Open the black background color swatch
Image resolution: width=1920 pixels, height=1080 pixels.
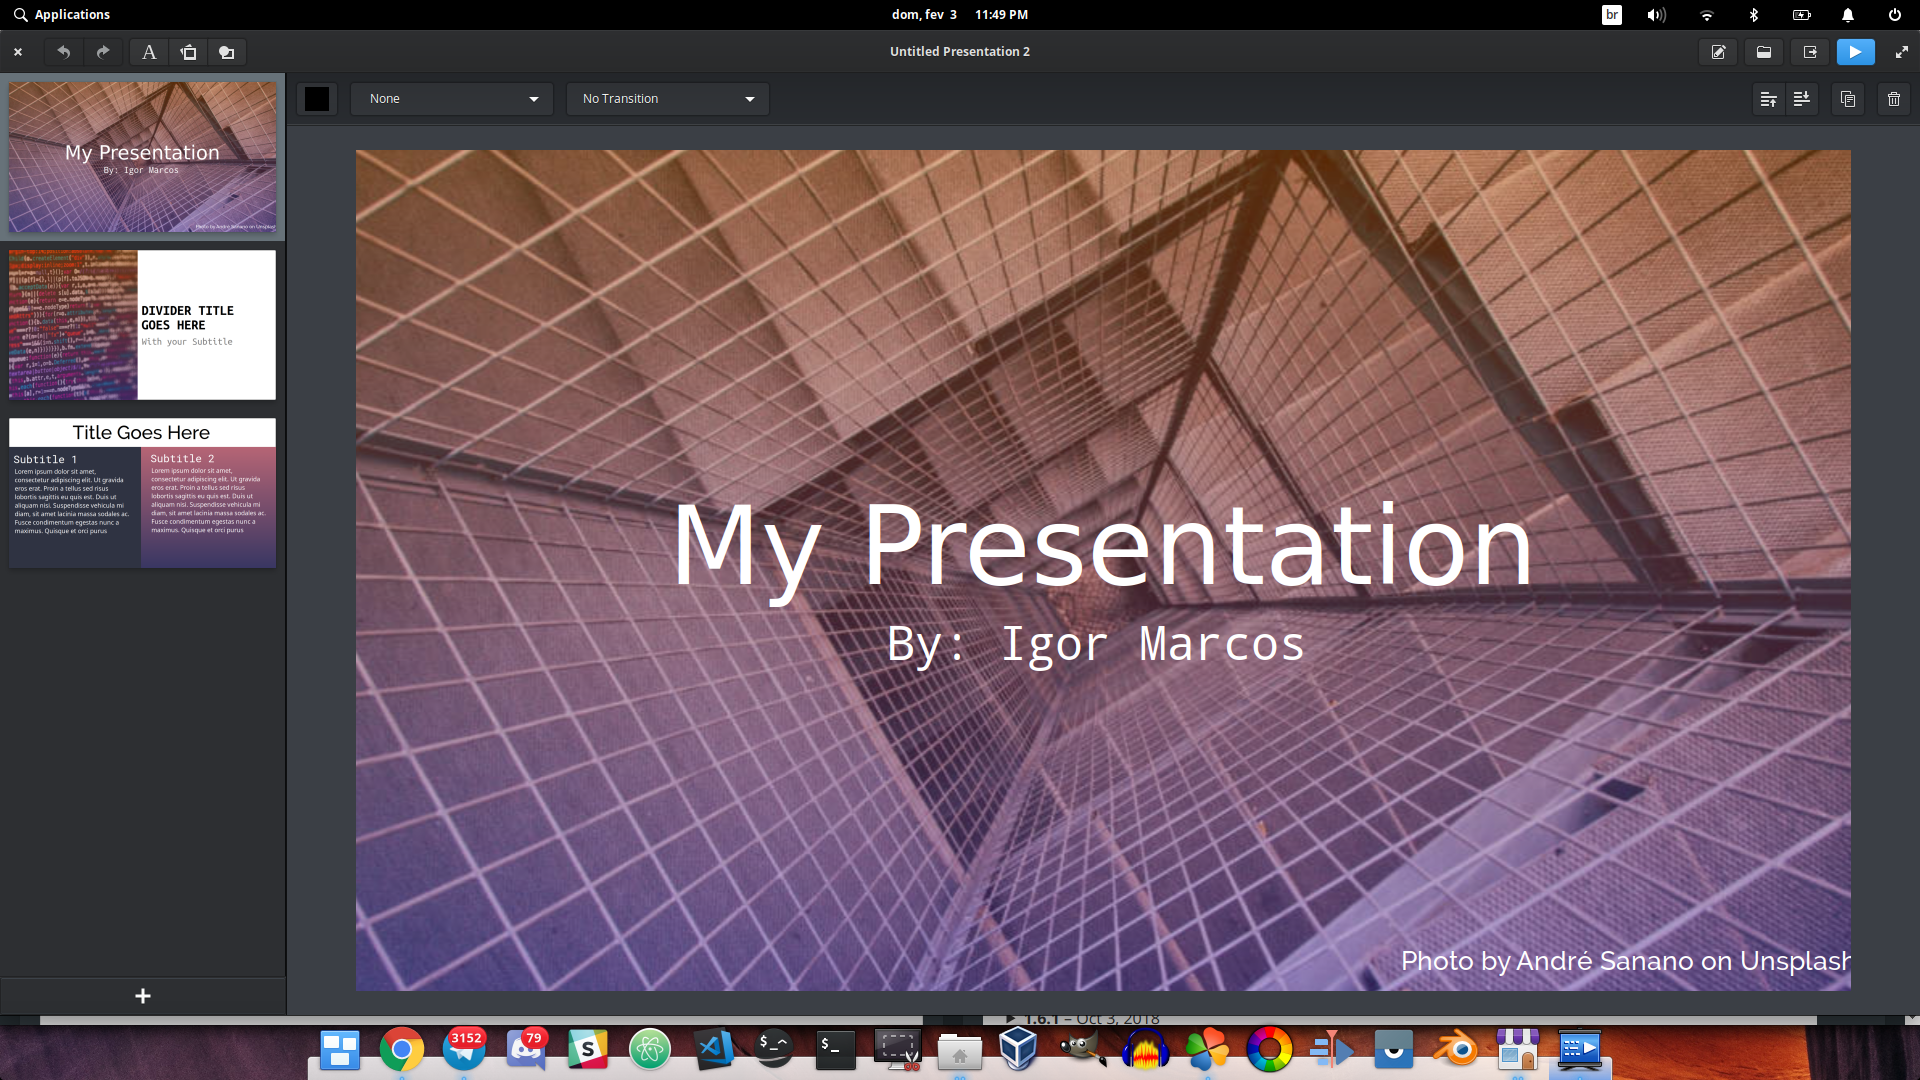[x=317, y=99]
